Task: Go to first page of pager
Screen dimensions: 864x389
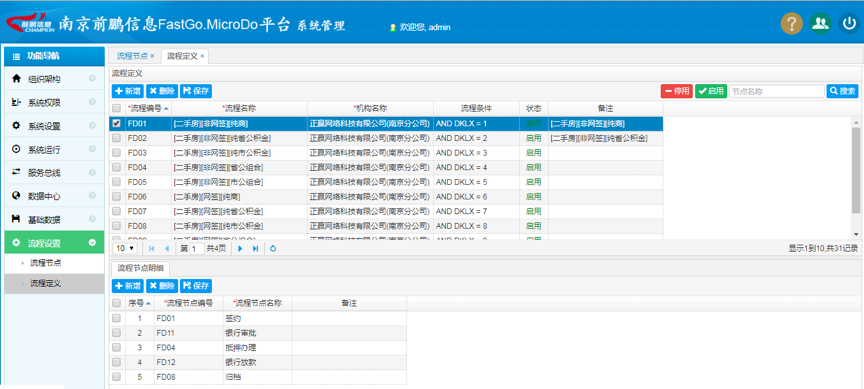Action: pyautogui.click(x=152, y=248)
